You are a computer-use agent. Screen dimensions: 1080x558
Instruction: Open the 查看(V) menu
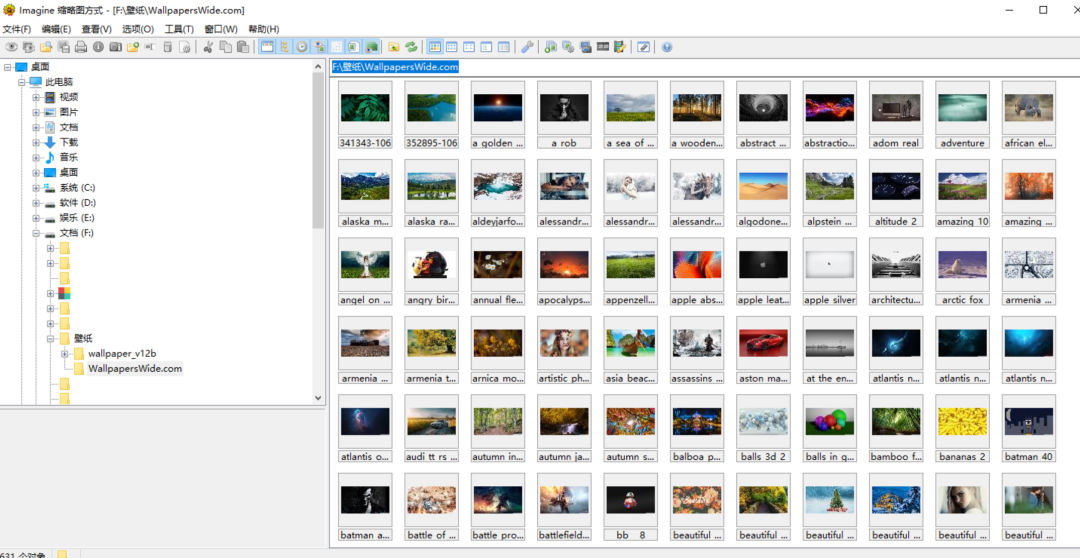click(96, 29)
